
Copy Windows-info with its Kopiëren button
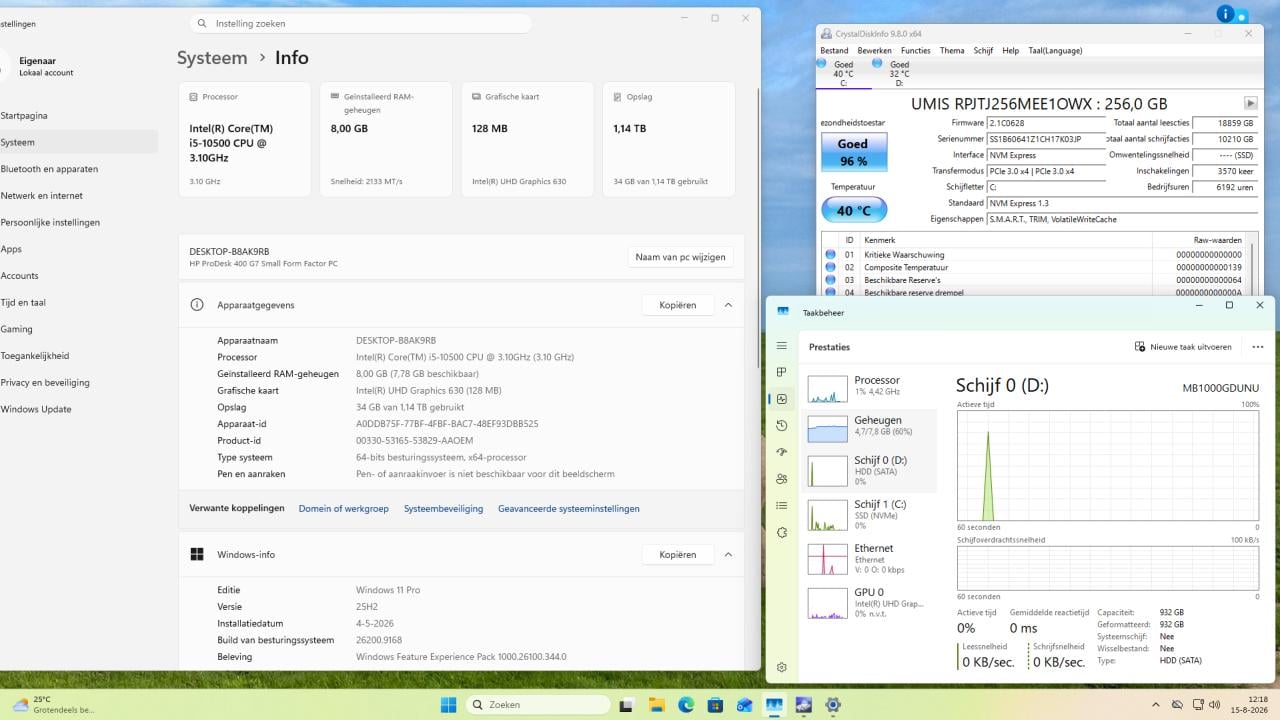tap(677, 554)
